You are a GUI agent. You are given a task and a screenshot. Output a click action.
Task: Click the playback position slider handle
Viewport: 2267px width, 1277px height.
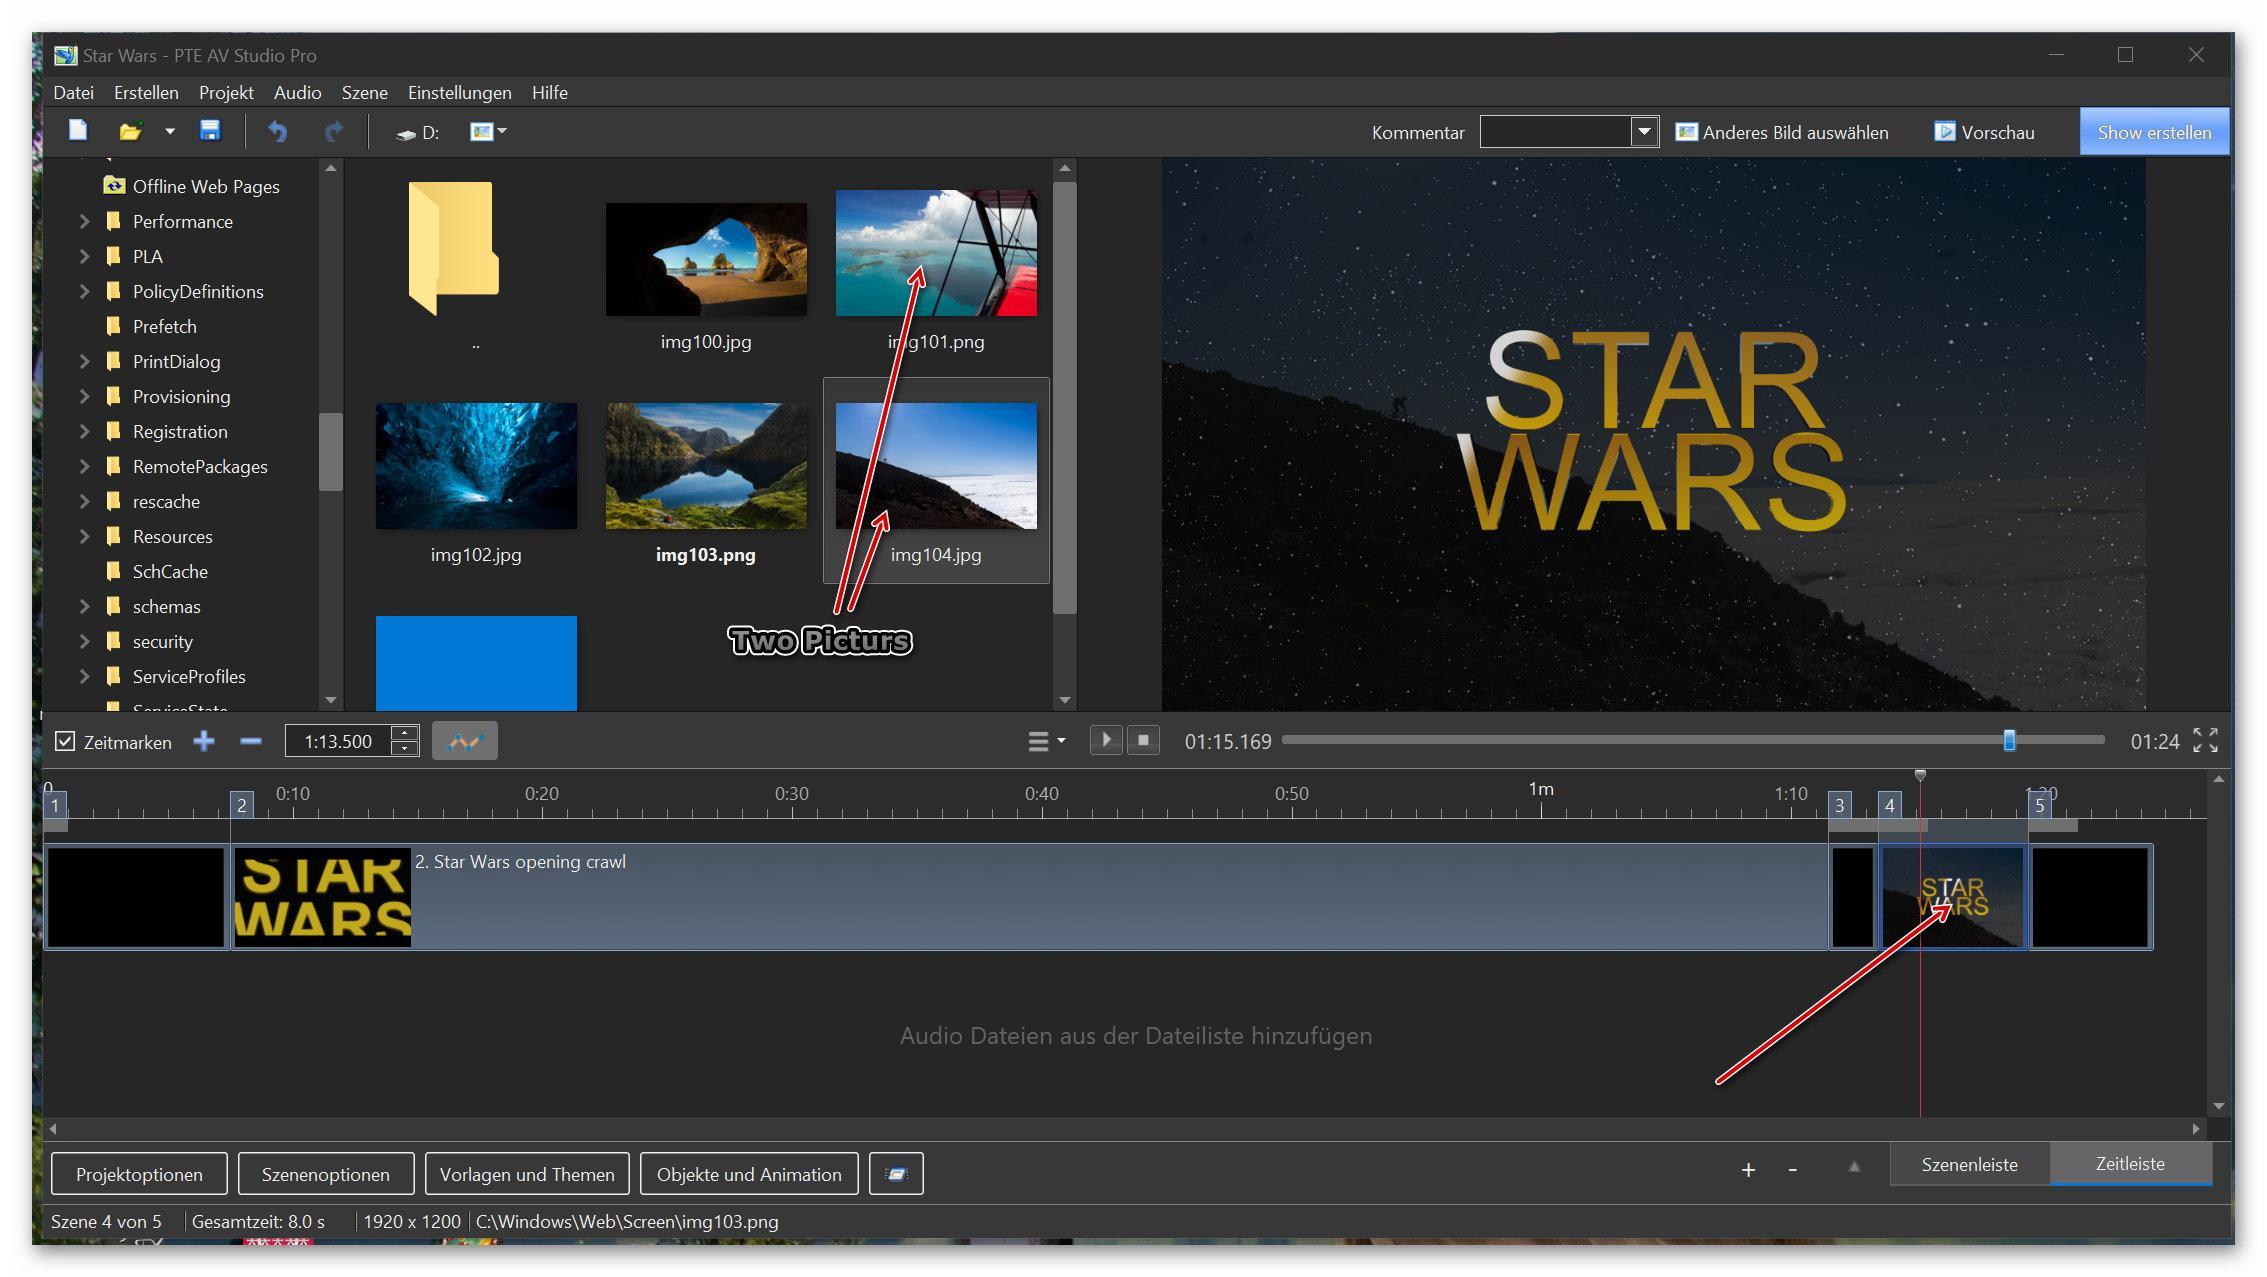click(x=2009, y=740)
